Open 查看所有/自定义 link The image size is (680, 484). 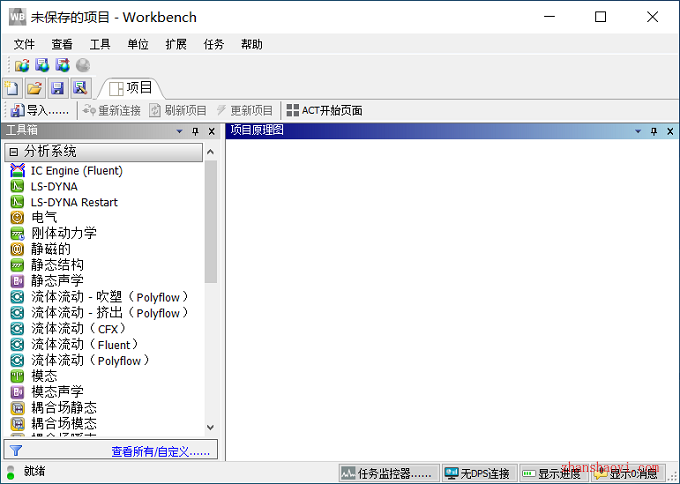(160, 452)
